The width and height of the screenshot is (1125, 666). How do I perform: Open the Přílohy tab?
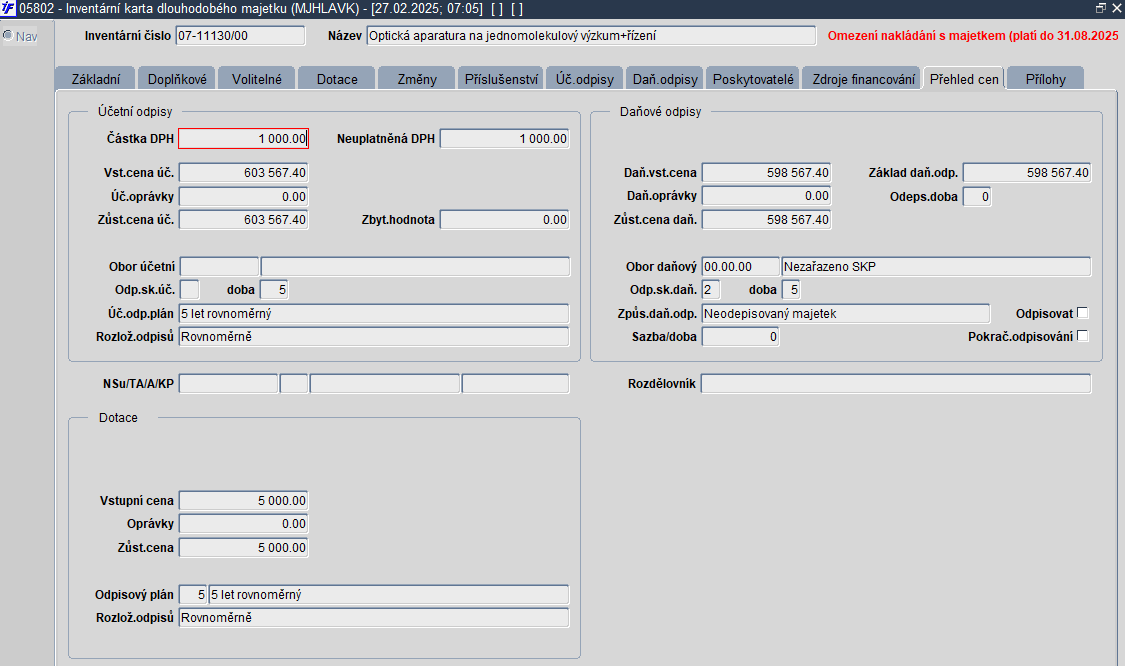point(1045,78)
